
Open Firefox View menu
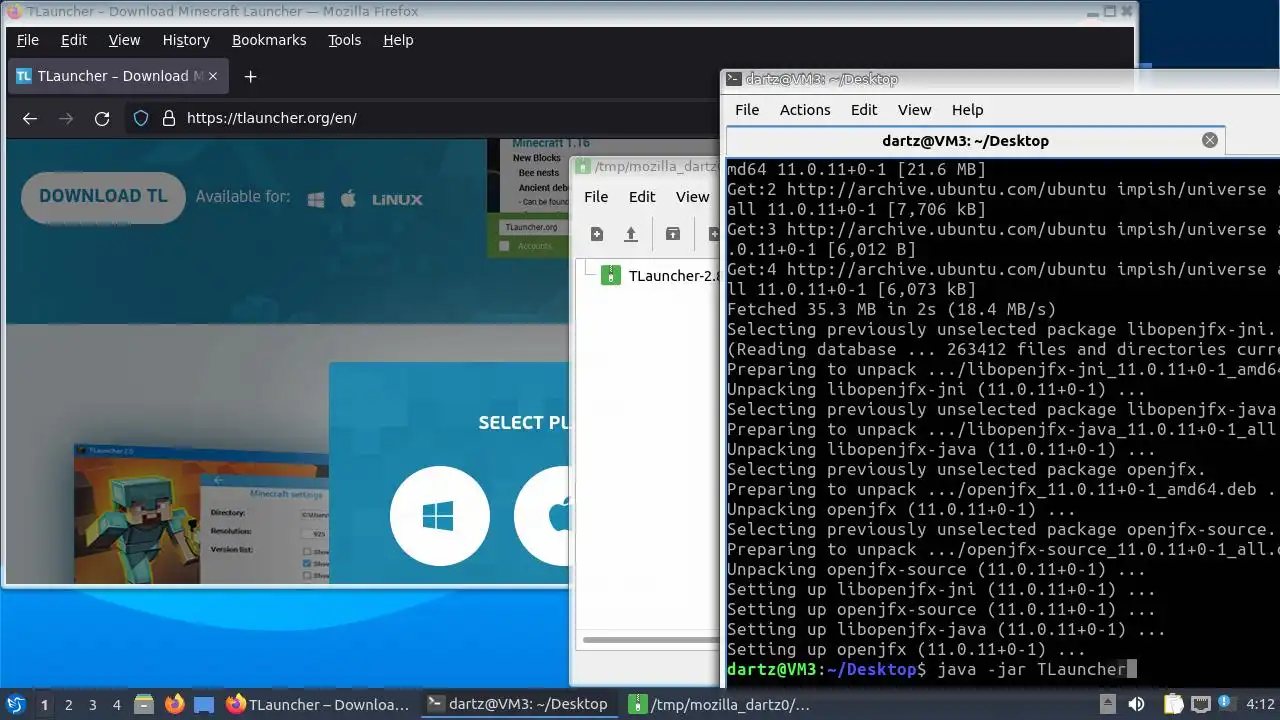click(124, 40)
